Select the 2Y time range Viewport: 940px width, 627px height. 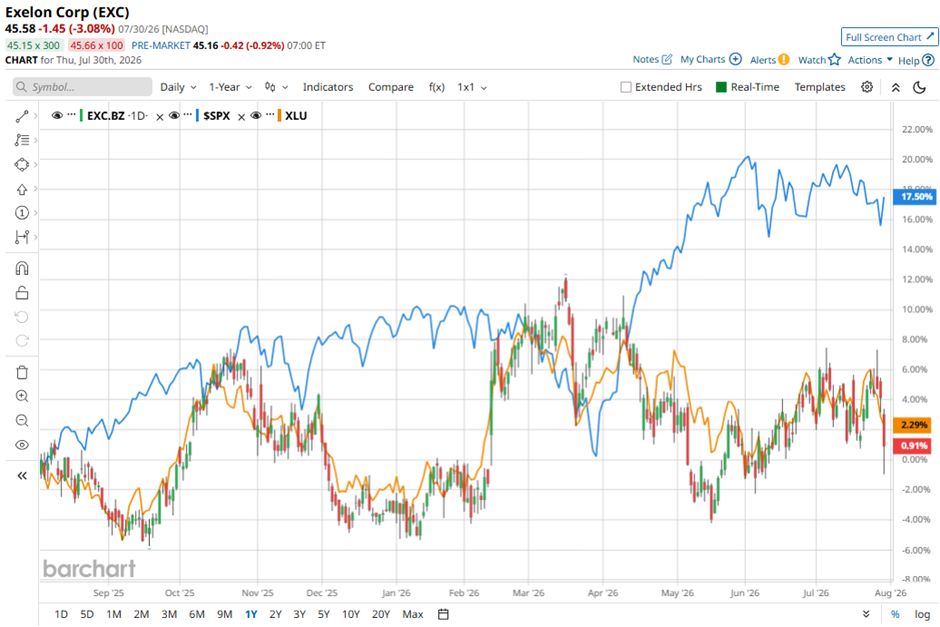pyautogui.click(x=275, y=614)
